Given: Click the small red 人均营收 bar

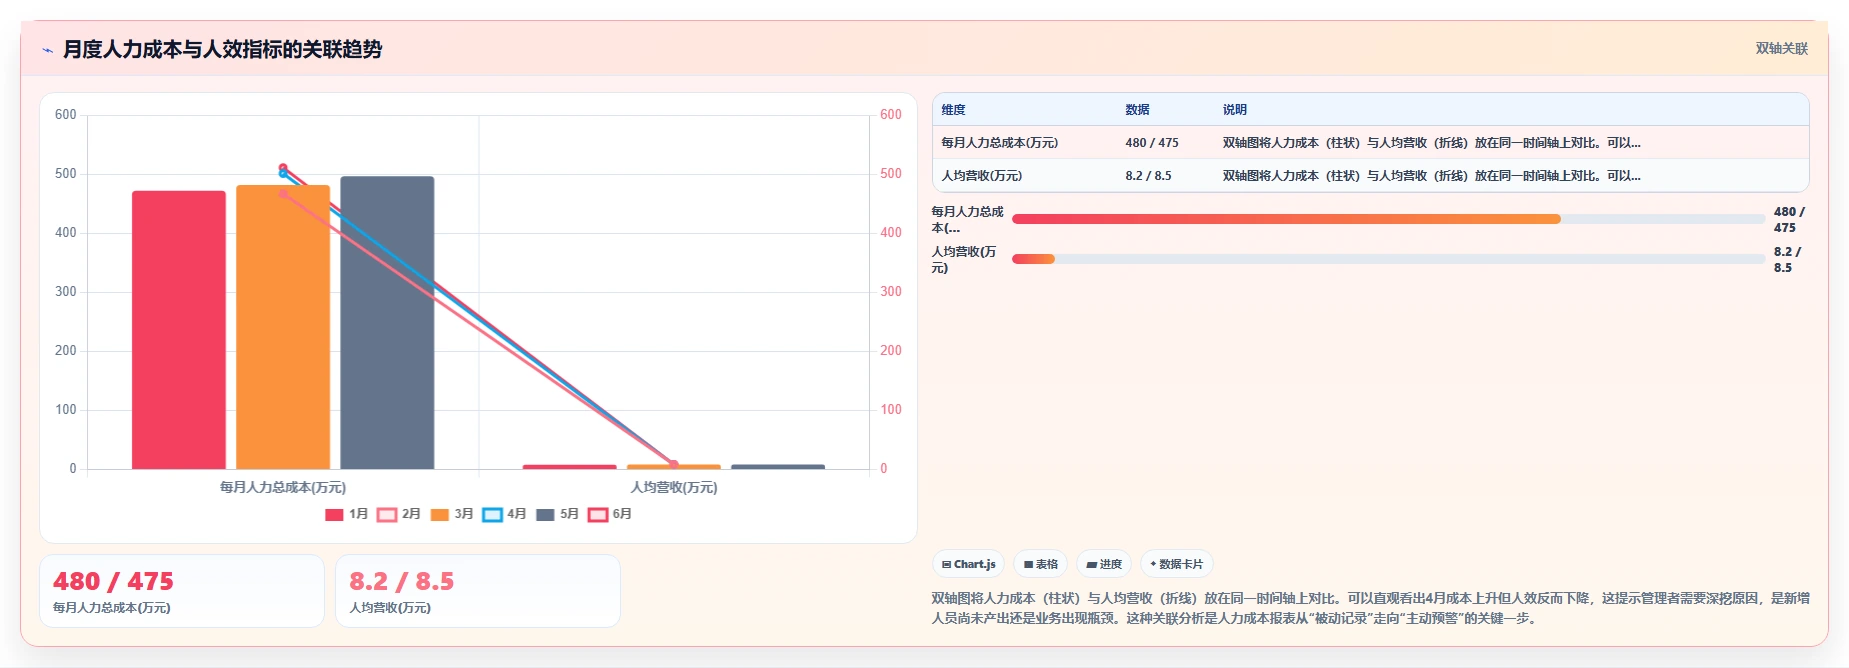Looking at the screenshot, I should (x=570, y=466).
